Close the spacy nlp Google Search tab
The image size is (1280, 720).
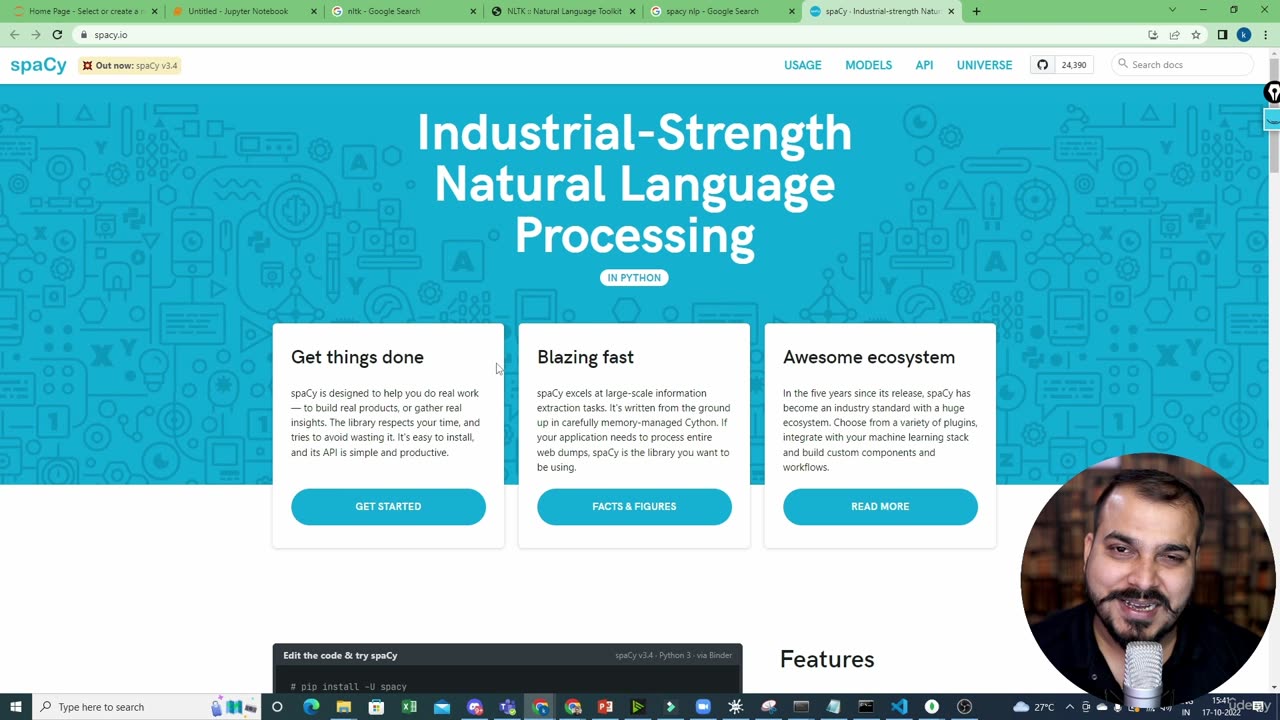(x=791, y=11)
